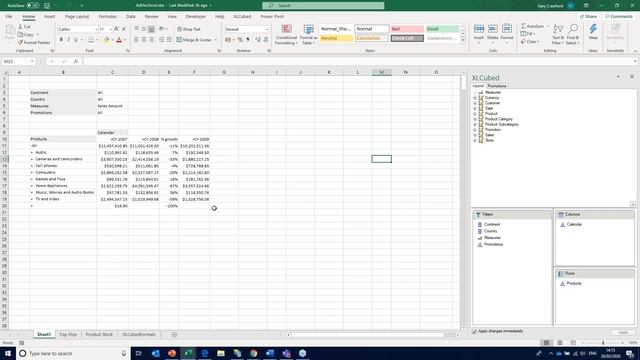This screenshot has width=640, height=360.
Task: Toggle the AutoSave switch
Action: (x=33, y=6)
